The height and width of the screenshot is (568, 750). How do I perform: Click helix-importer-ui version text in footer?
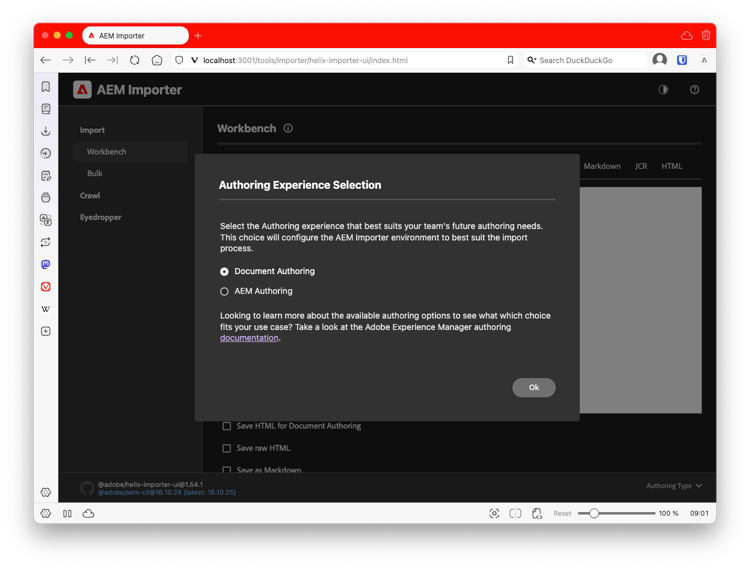click(x=150, y=484)
